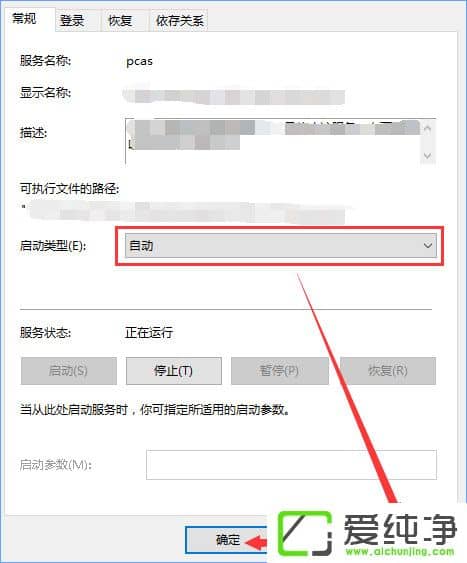Screen dimensions: 467x563
Task: Confirm with the 确定 button
Action: tap(226, 540)
